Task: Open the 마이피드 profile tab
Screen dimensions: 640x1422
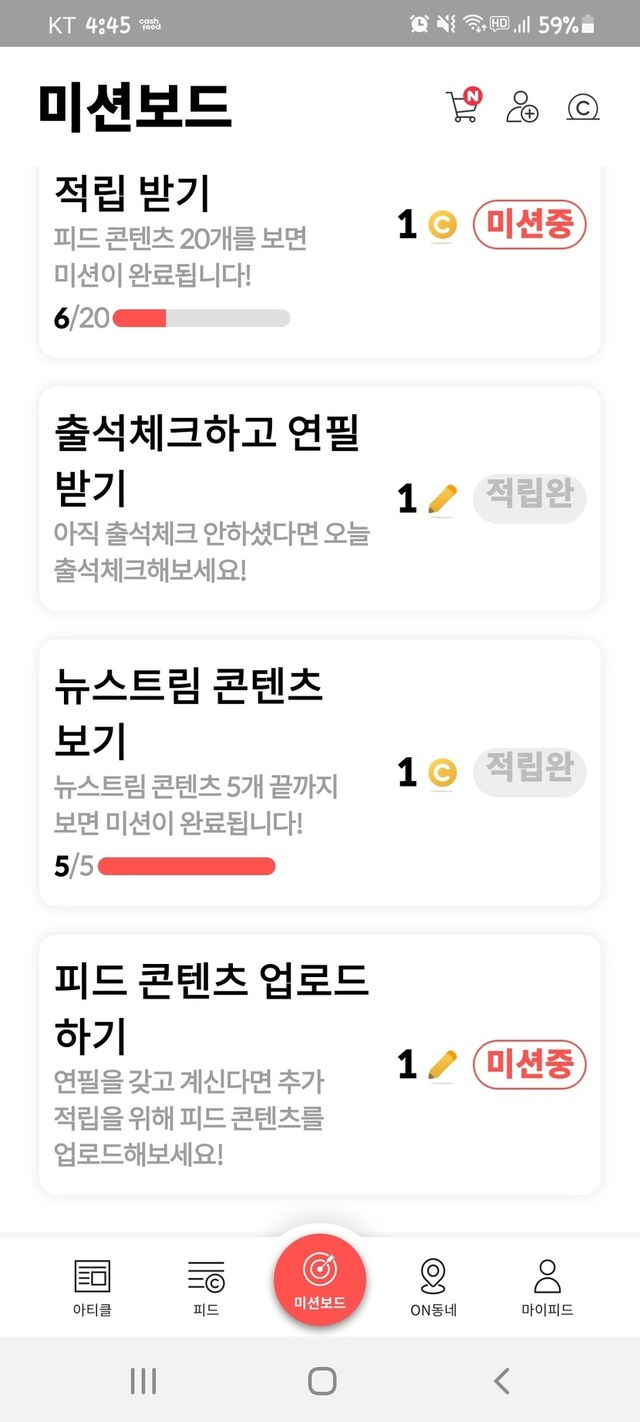Action: (547, 1287)
